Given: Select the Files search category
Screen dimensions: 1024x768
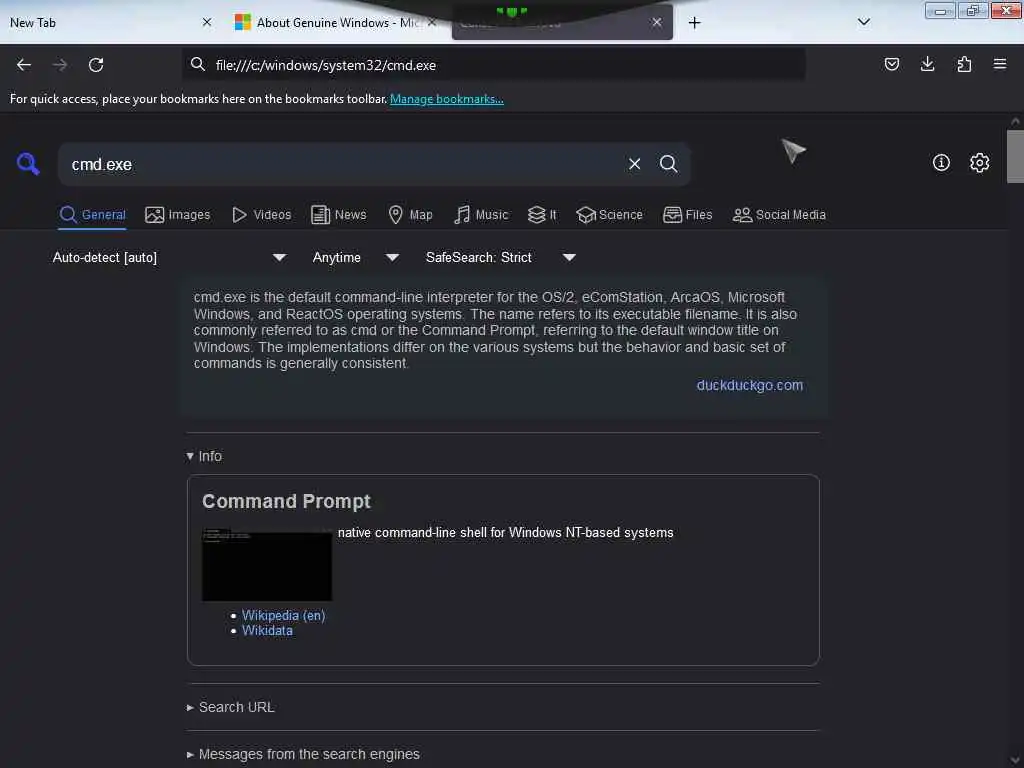Looking at the screenshot, I should pos(687,215).
